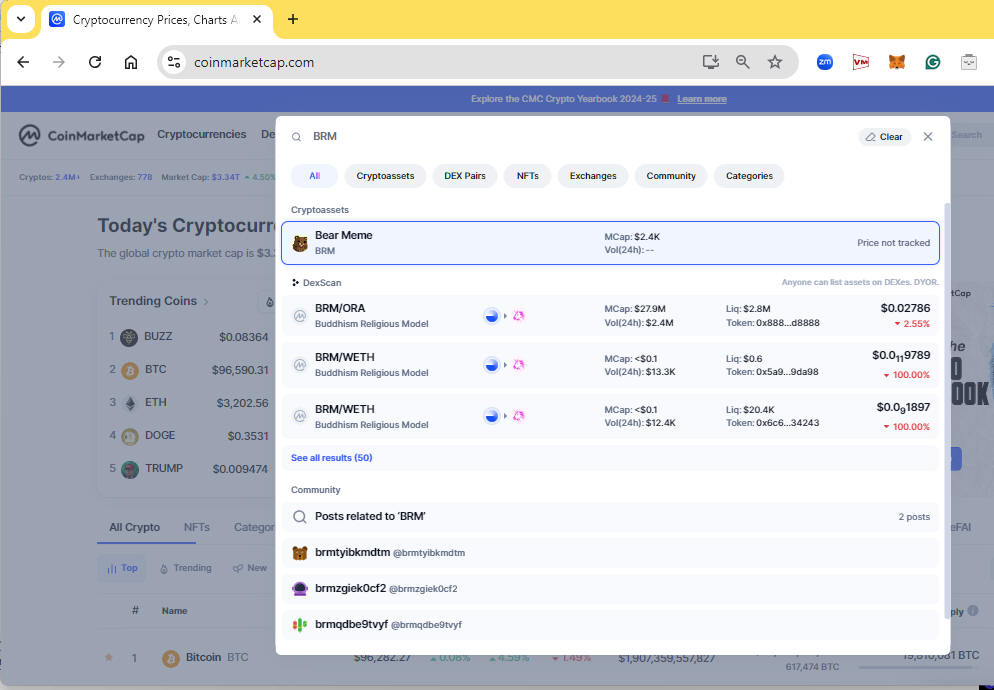The image size is (994, 690).
Task: Open BRM/WETH pair with $13.3K volume
Action: click(x=610, y=365)
